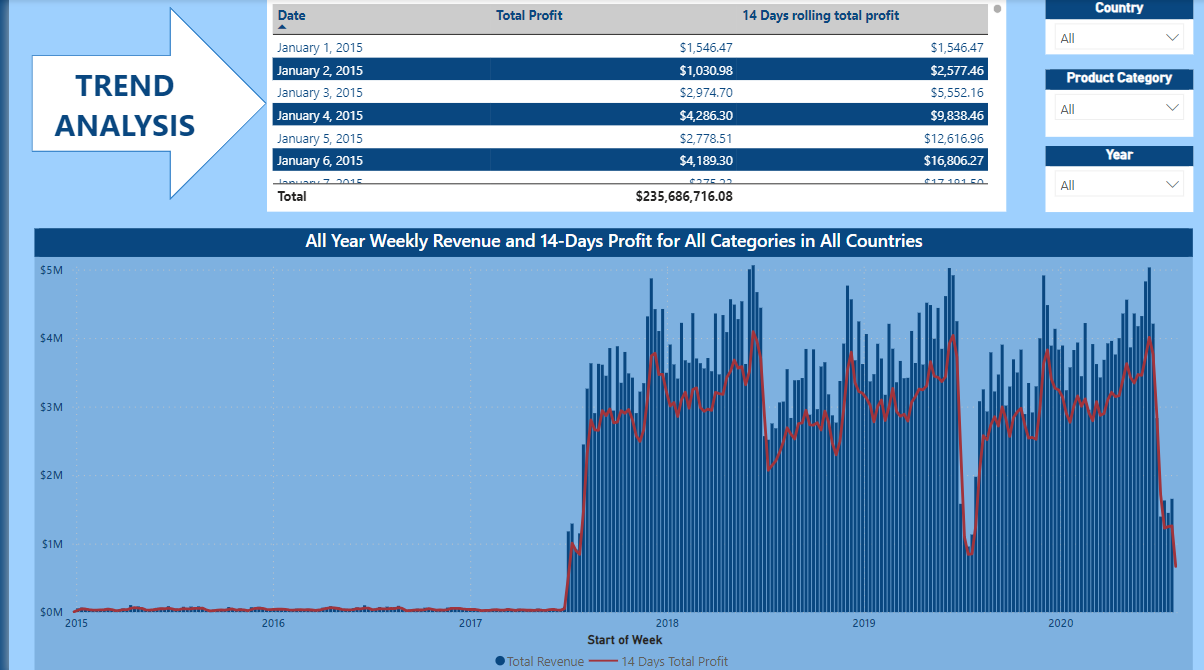Select the January 3, 2015 row date

[320, 93]
